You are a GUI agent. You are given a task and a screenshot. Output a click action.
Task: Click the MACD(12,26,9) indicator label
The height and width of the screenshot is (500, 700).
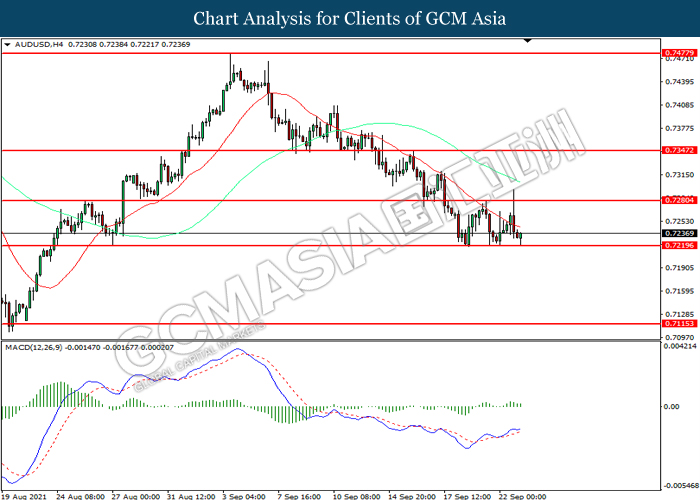tap(34, 347)
